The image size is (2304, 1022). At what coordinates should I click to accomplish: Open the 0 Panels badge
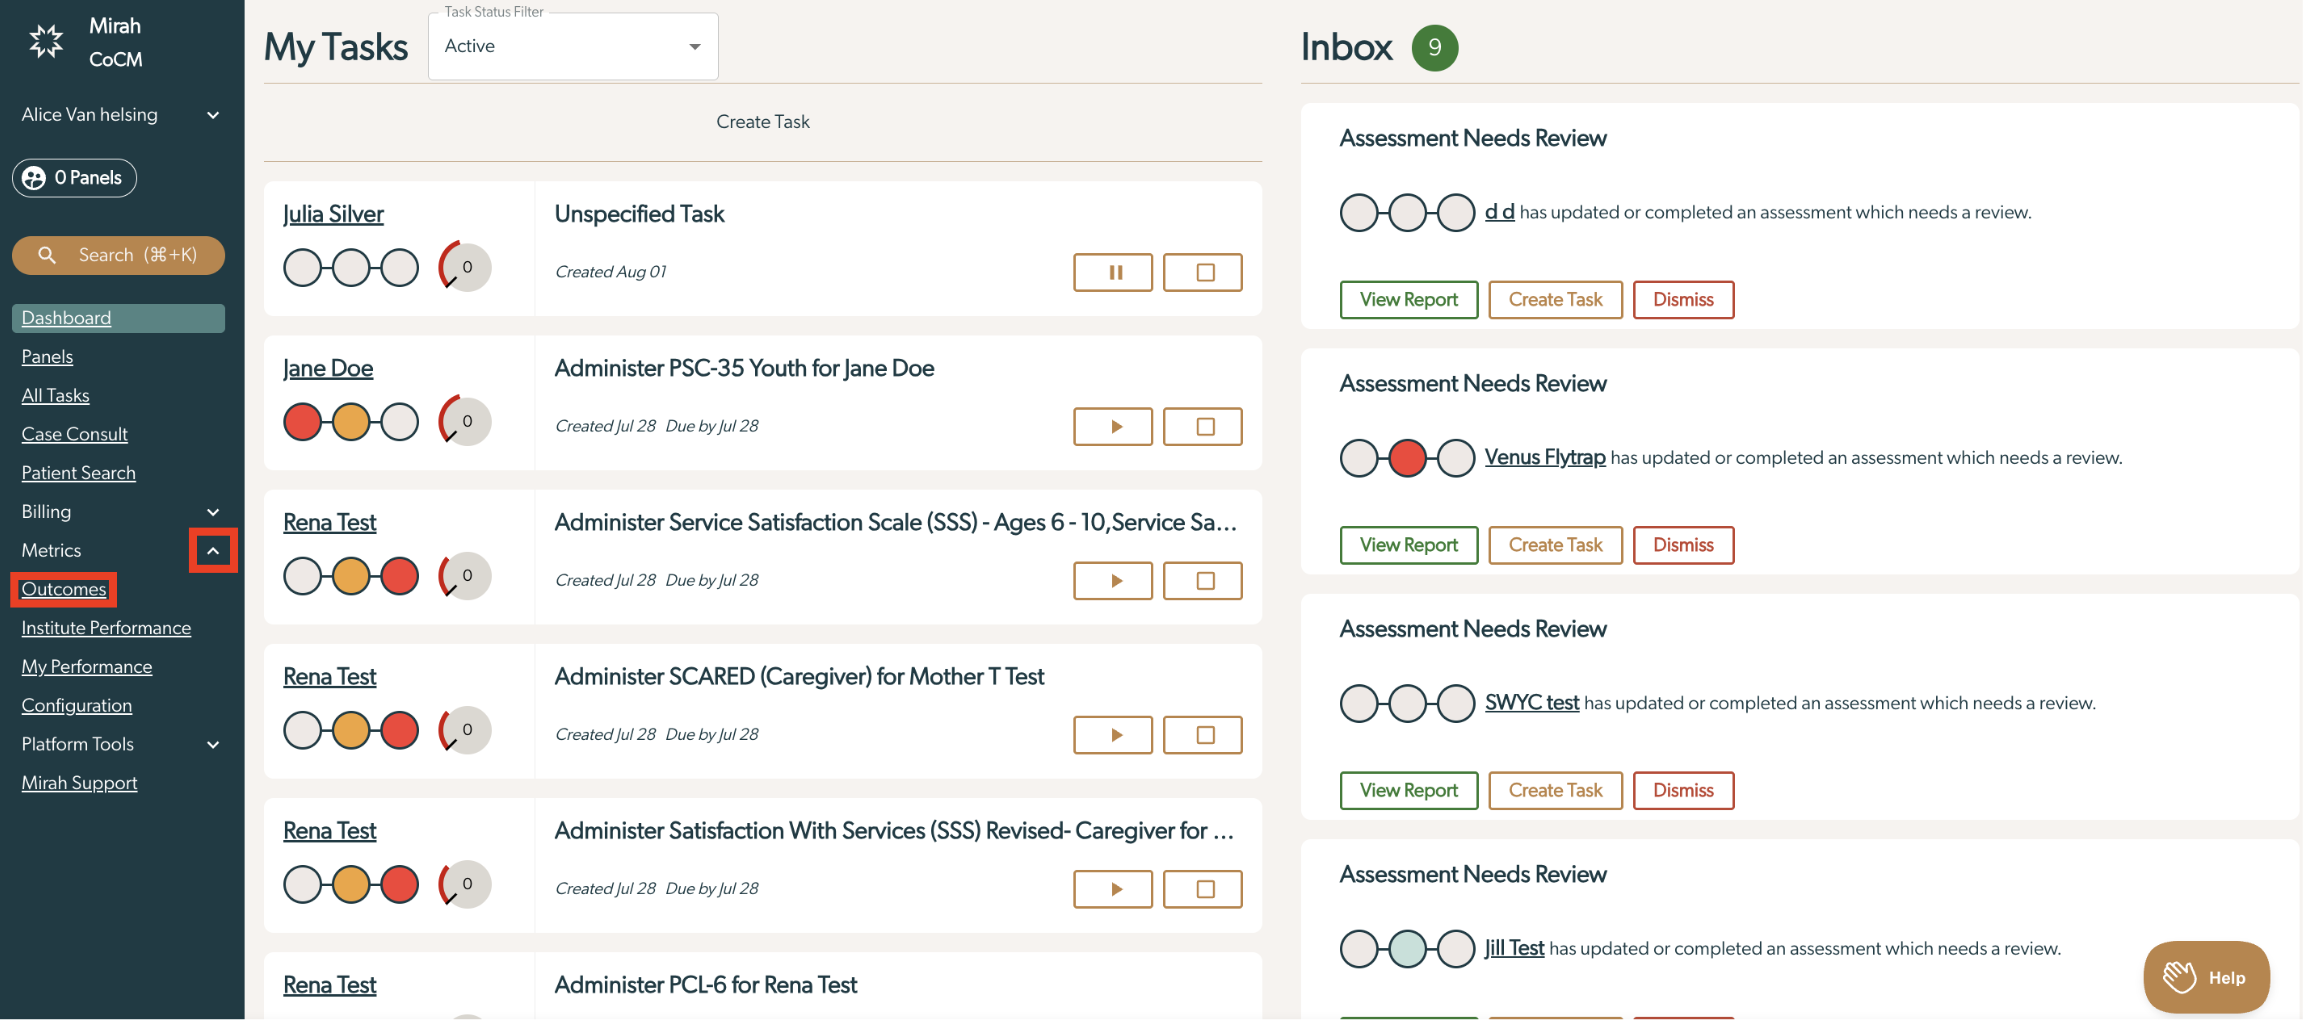pyautogui.click(x=74, y=178)
